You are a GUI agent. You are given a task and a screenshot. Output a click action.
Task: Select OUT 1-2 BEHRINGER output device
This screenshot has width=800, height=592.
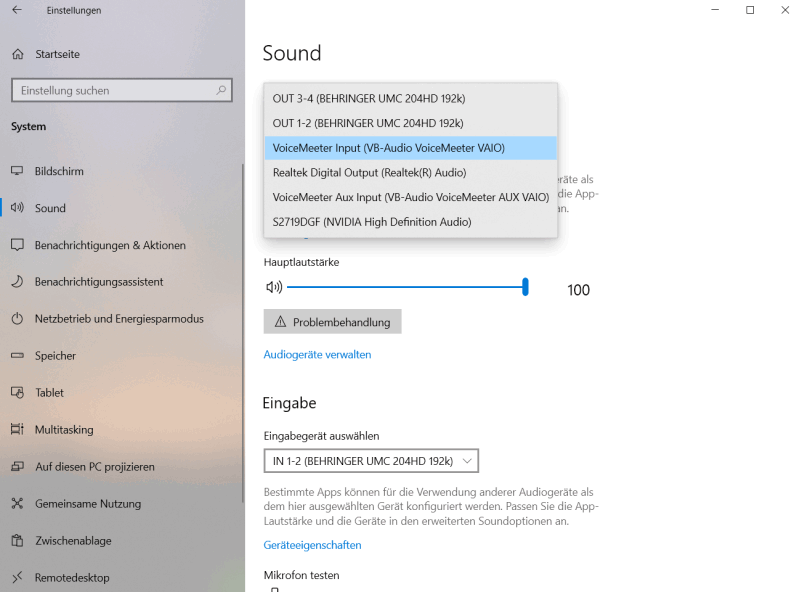[410, 123]
